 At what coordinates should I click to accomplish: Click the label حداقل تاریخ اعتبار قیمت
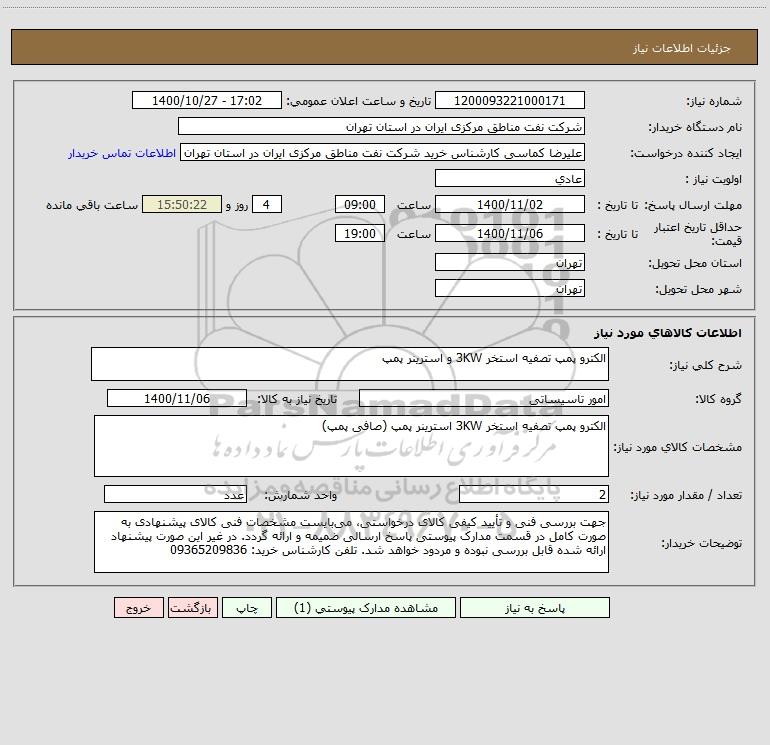click(698, 234)
